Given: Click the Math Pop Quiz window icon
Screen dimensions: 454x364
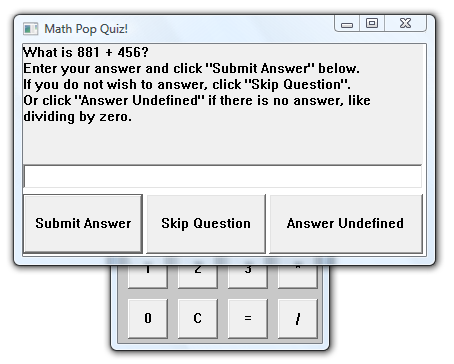Looking at the screenshot, I should point(30,29).
